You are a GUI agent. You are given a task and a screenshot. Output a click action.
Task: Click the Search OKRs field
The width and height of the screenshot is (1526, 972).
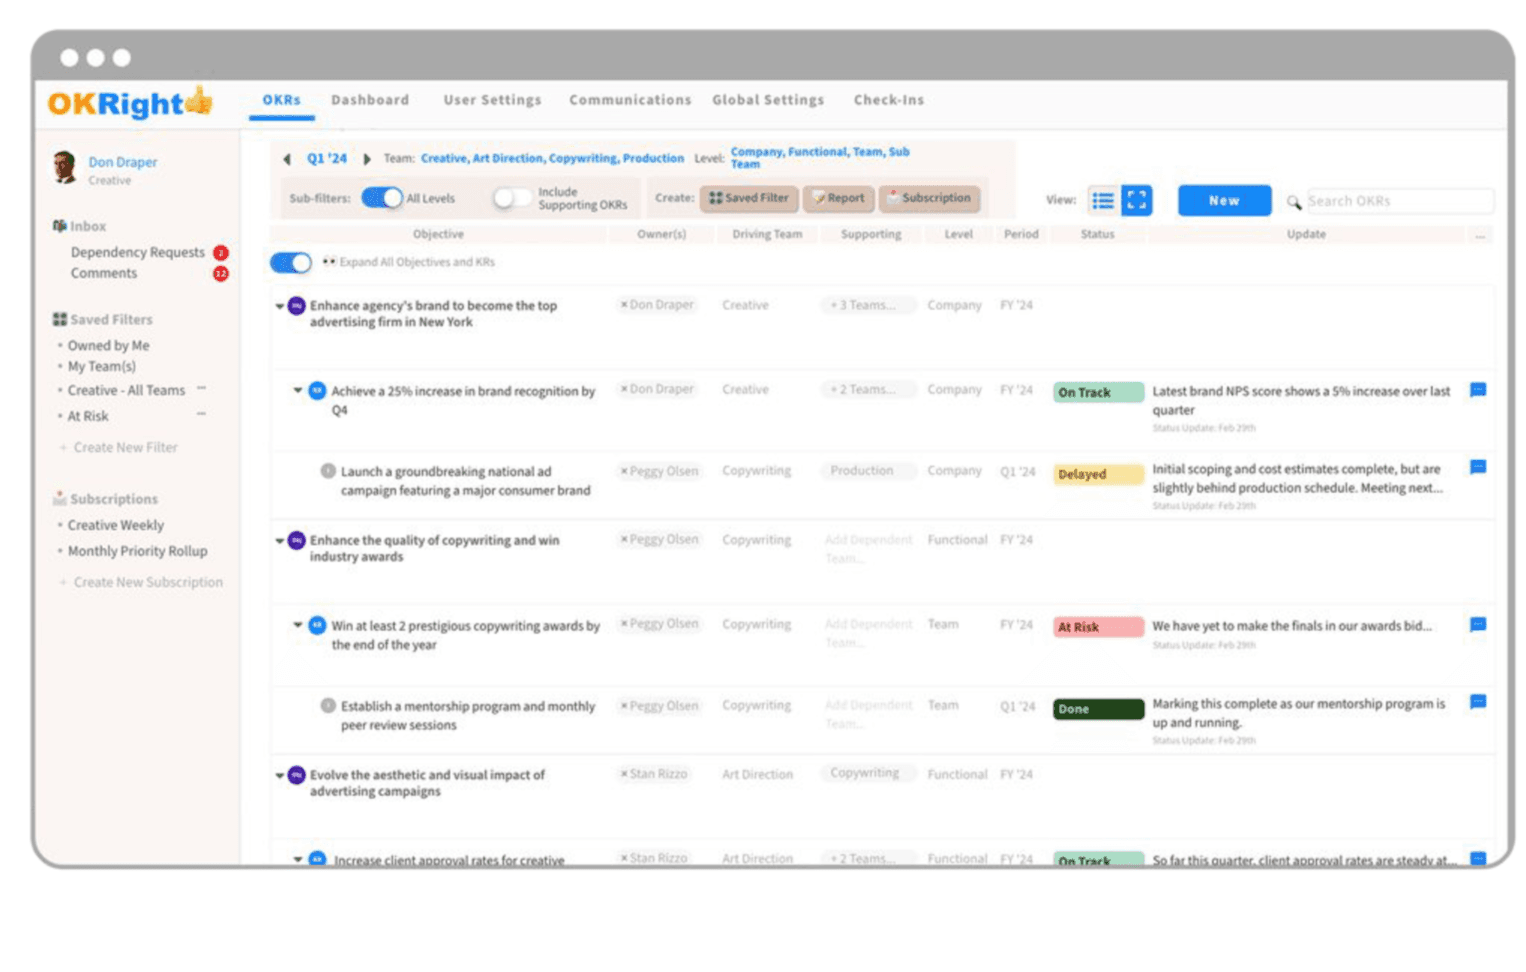click(x=1399, y=201)
